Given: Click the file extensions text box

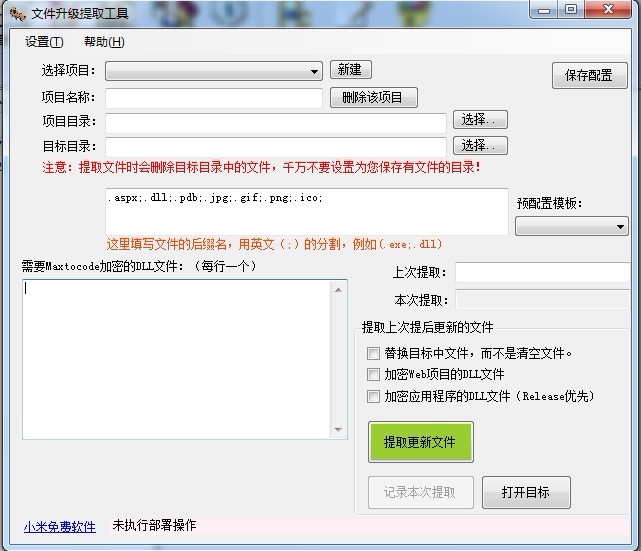Looking at the screenshot, I should tap(306, 211).
